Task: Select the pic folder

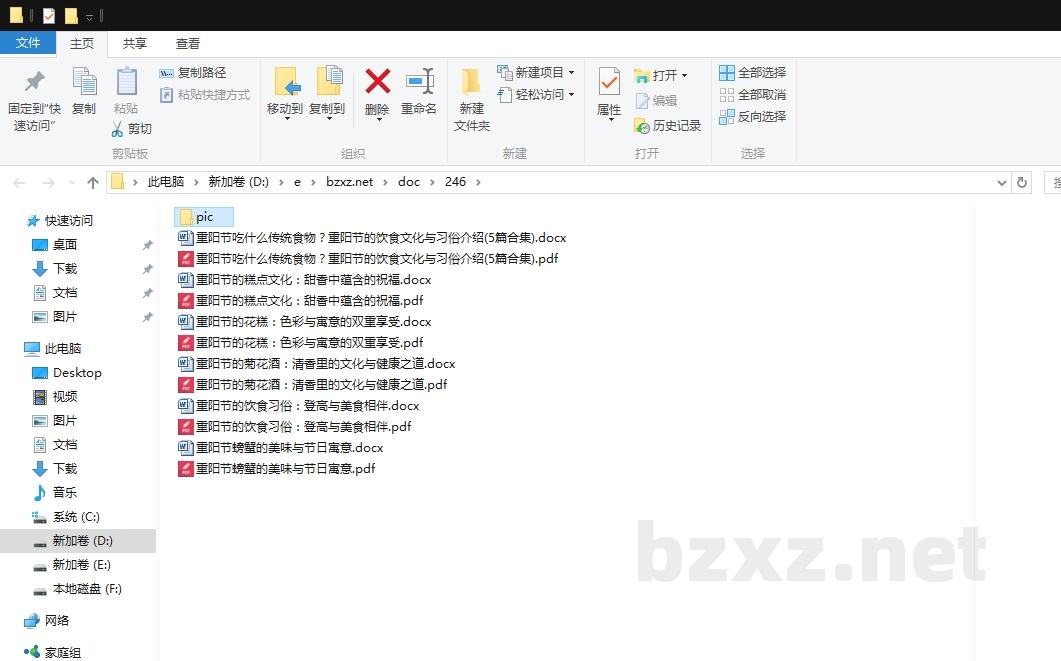Action: [x=204, y=217]
